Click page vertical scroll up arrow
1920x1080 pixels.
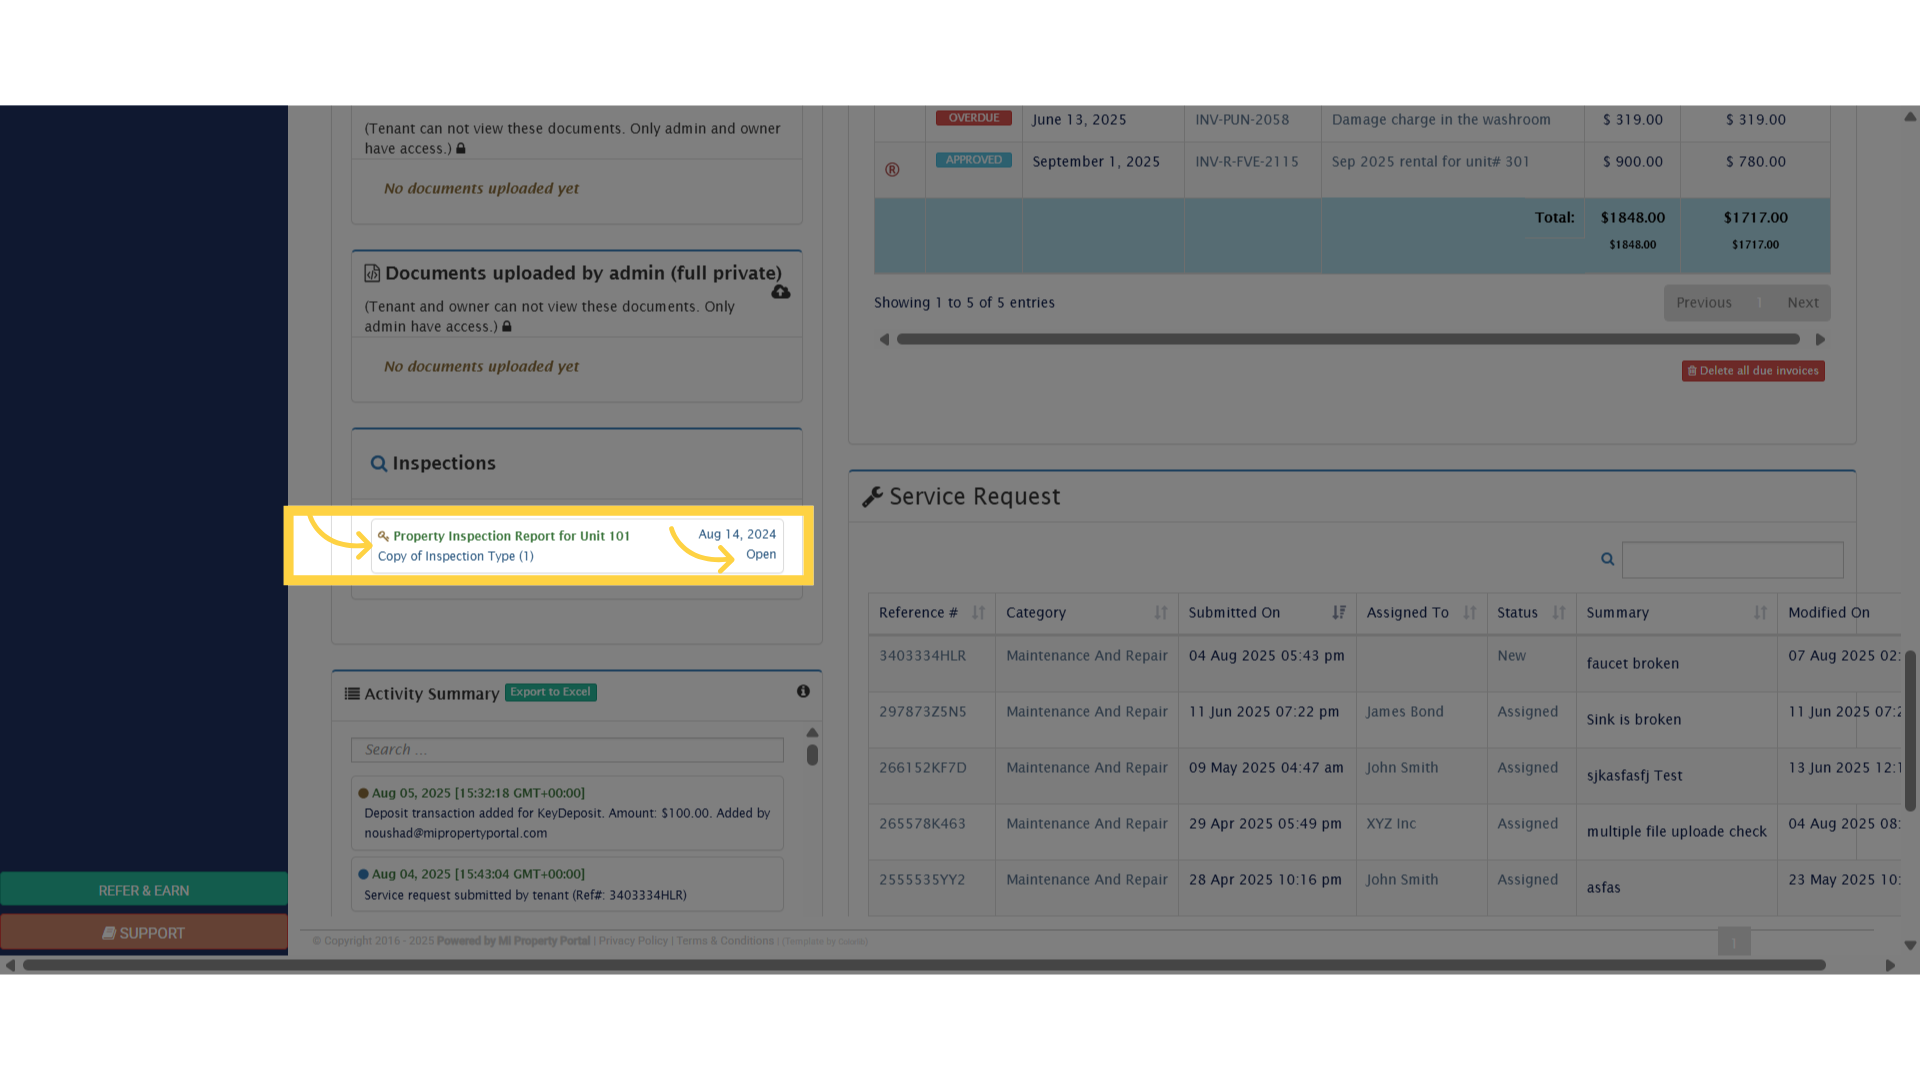(x=1910, y=117)
